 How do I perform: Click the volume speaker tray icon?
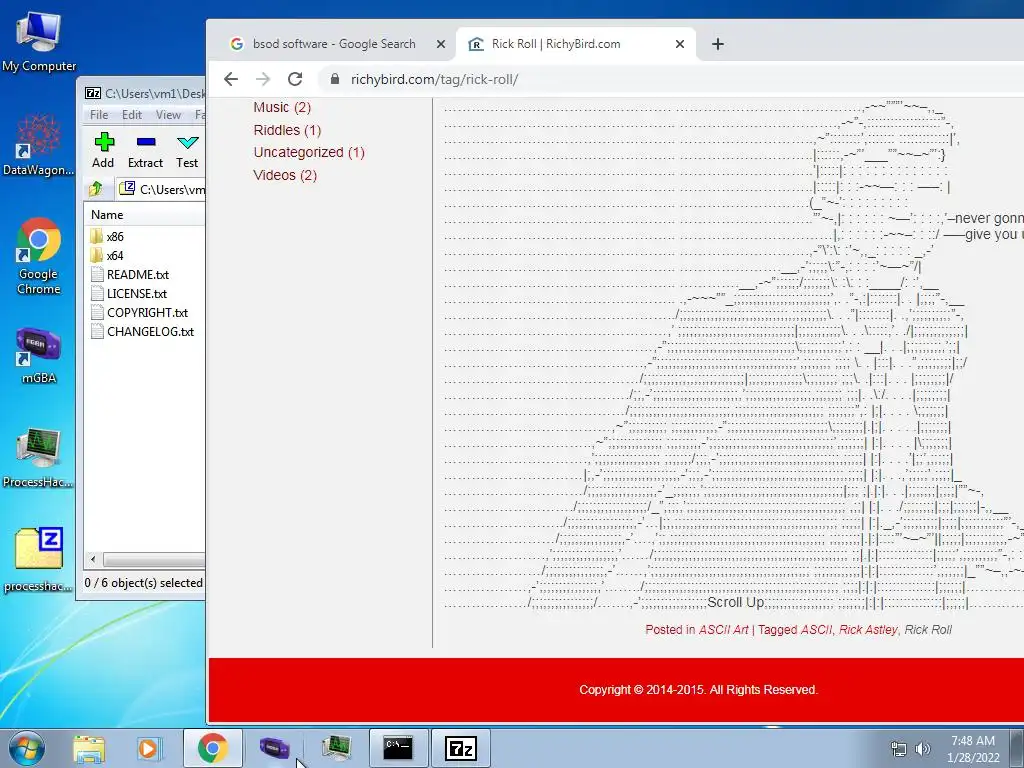point(923,749)
